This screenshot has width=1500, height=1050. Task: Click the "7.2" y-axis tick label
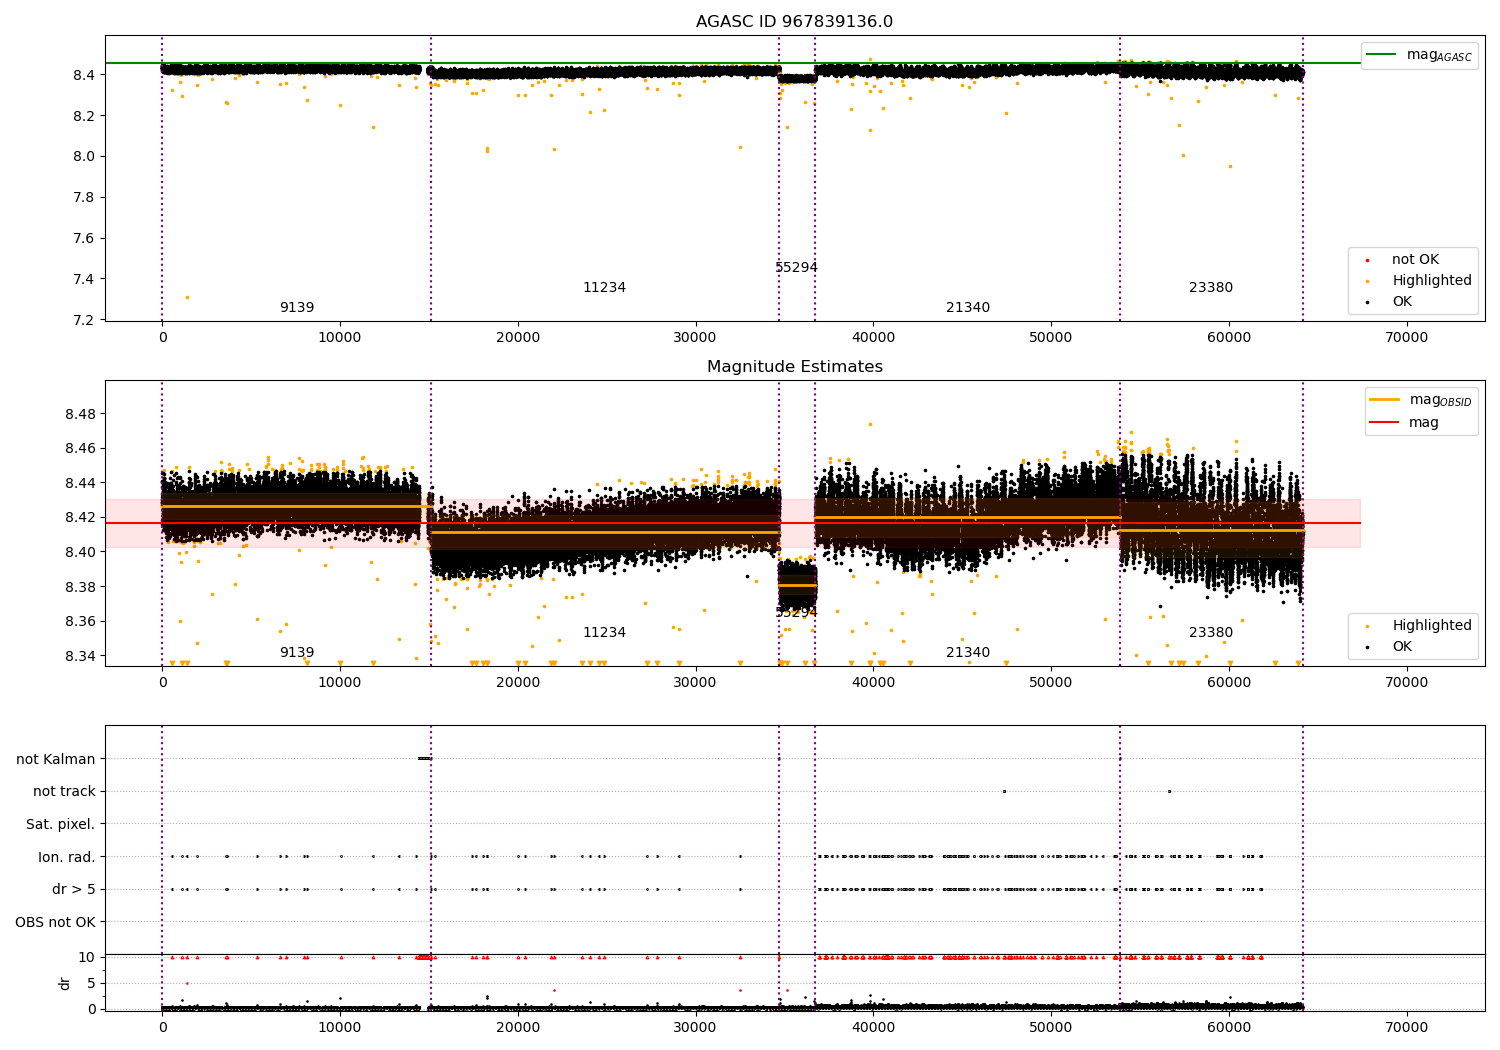tap(84, 320)
